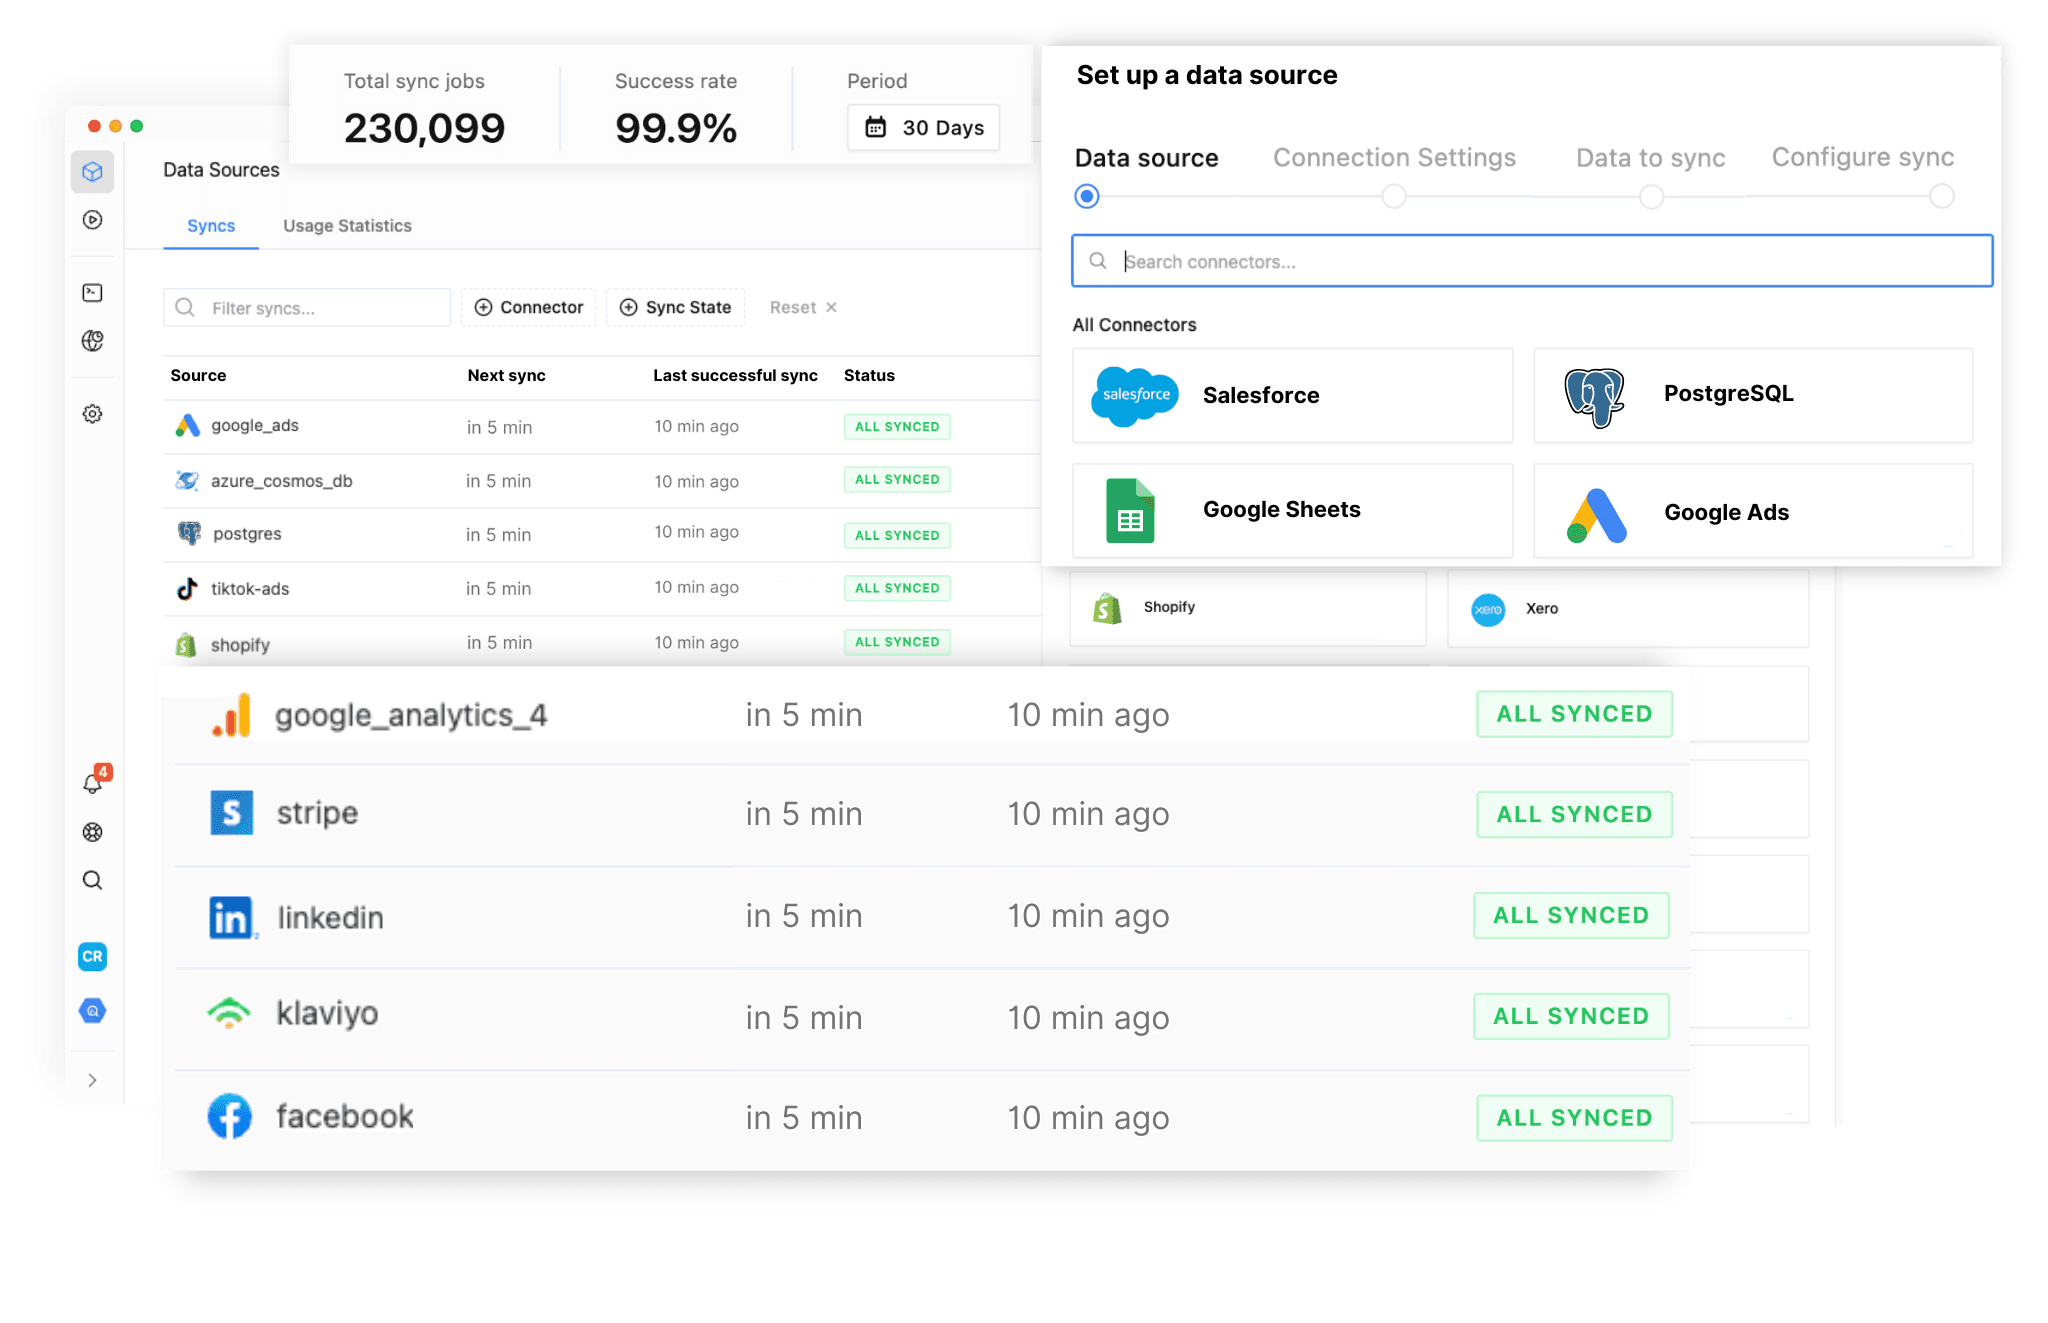Open the play/runs icon in the sidebar
Viewport: 2048px width, 1323px height.
tap(92, 220)
